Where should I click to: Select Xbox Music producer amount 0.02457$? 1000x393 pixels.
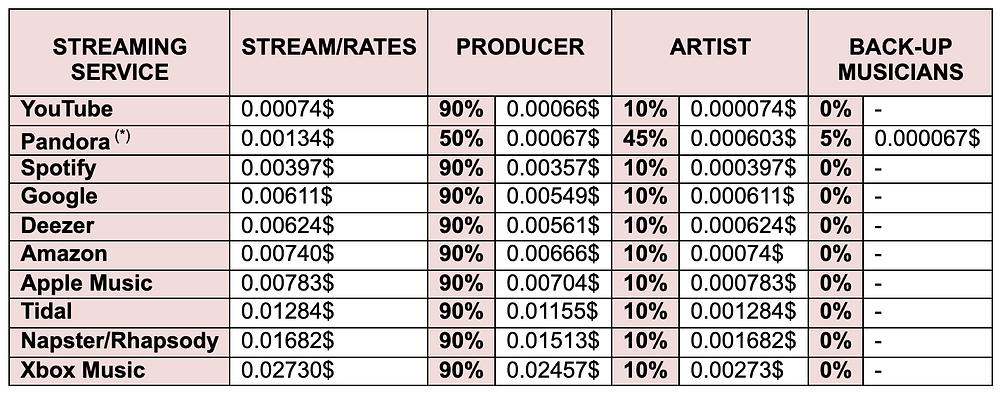[553, 371]
